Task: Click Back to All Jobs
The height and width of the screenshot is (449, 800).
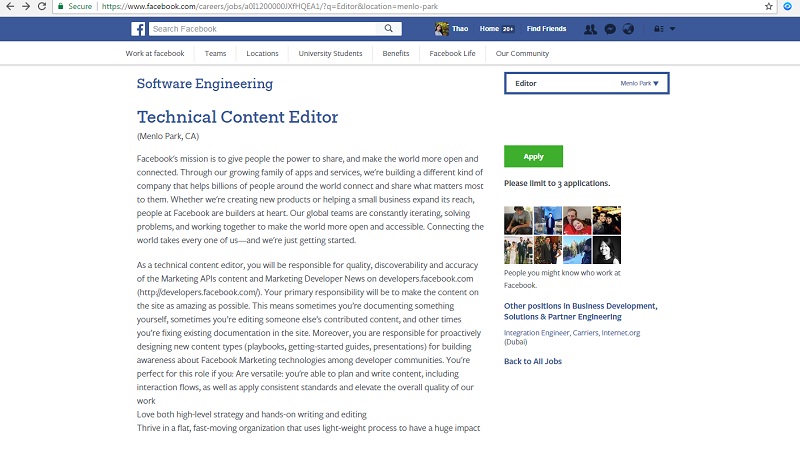Action: click(x=533, y=361)
